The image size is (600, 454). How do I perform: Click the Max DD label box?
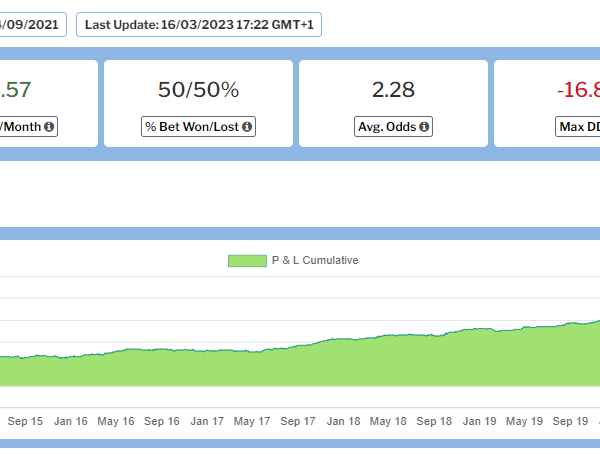point(578,127)
